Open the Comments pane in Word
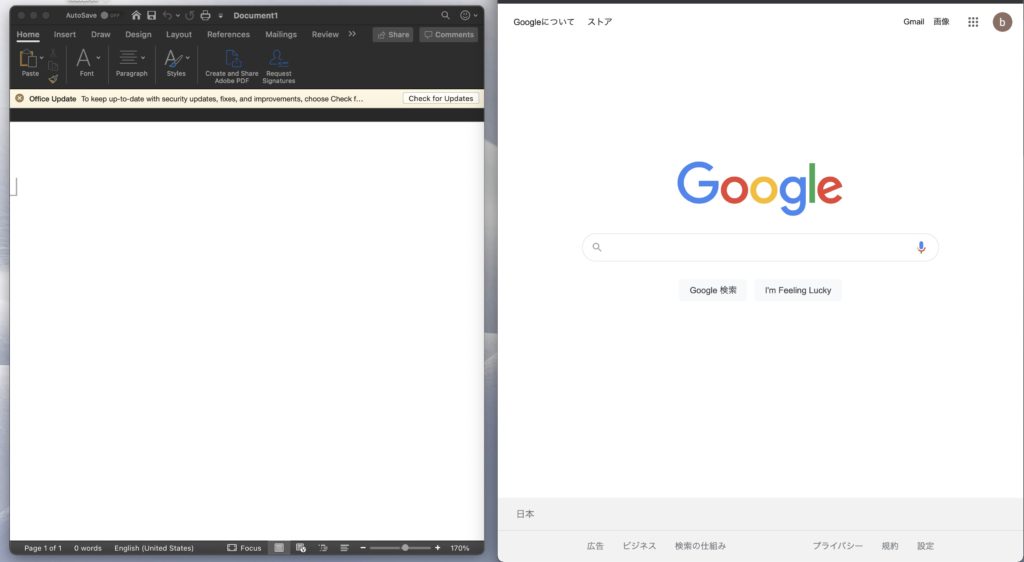 click(x=449, y=35)
